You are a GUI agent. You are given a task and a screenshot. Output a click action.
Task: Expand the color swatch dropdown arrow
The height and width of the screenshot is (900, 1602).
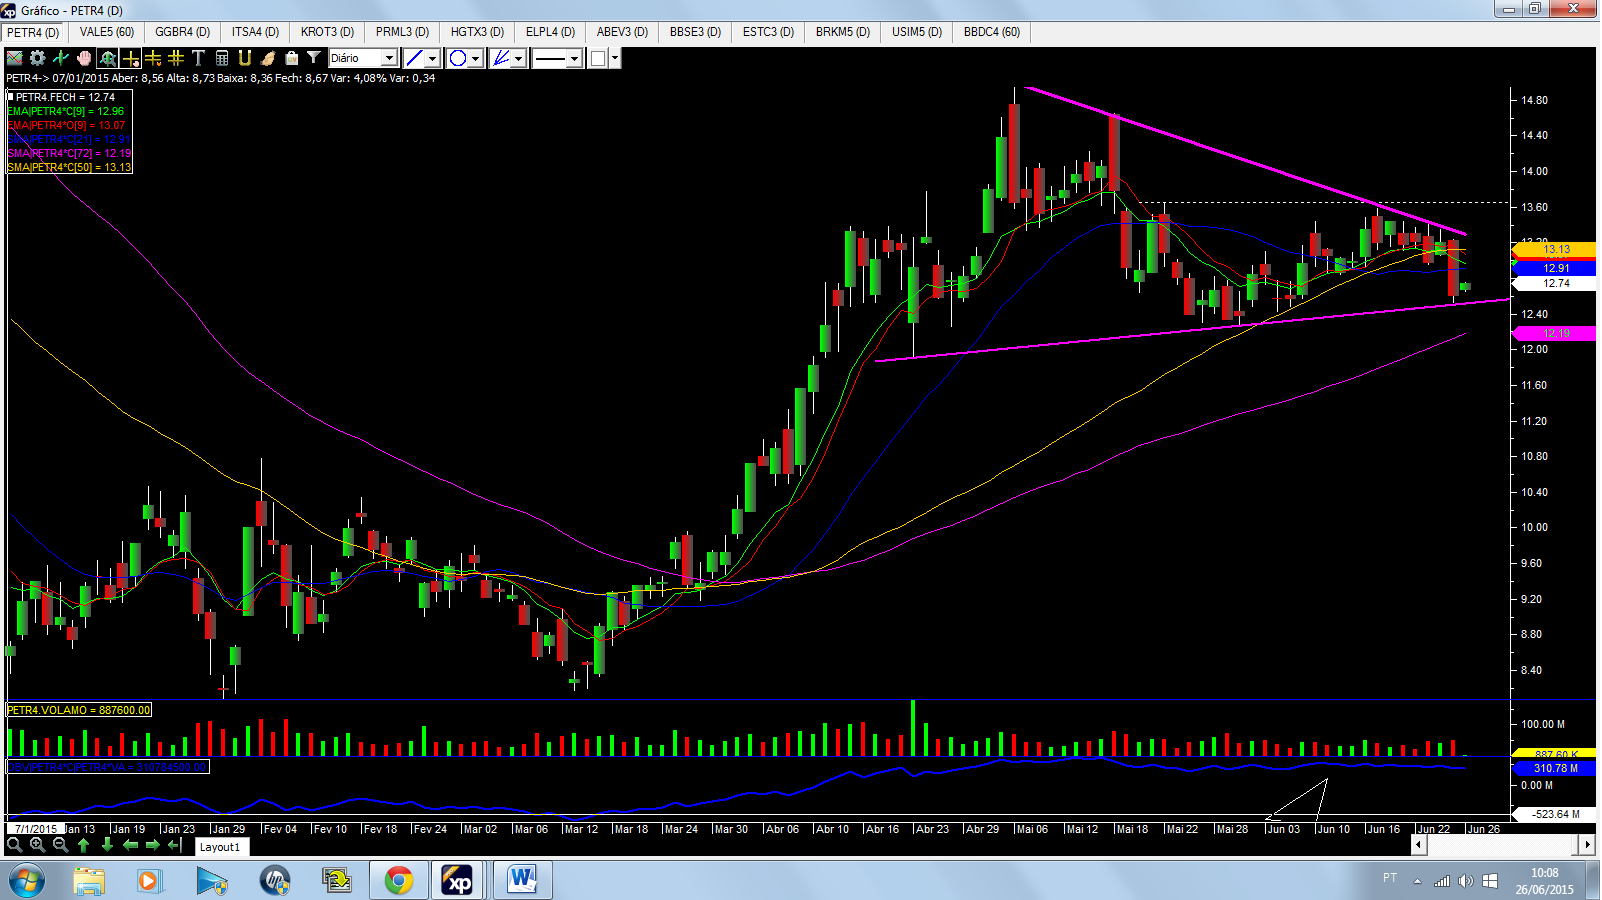[x=615, y=58]
